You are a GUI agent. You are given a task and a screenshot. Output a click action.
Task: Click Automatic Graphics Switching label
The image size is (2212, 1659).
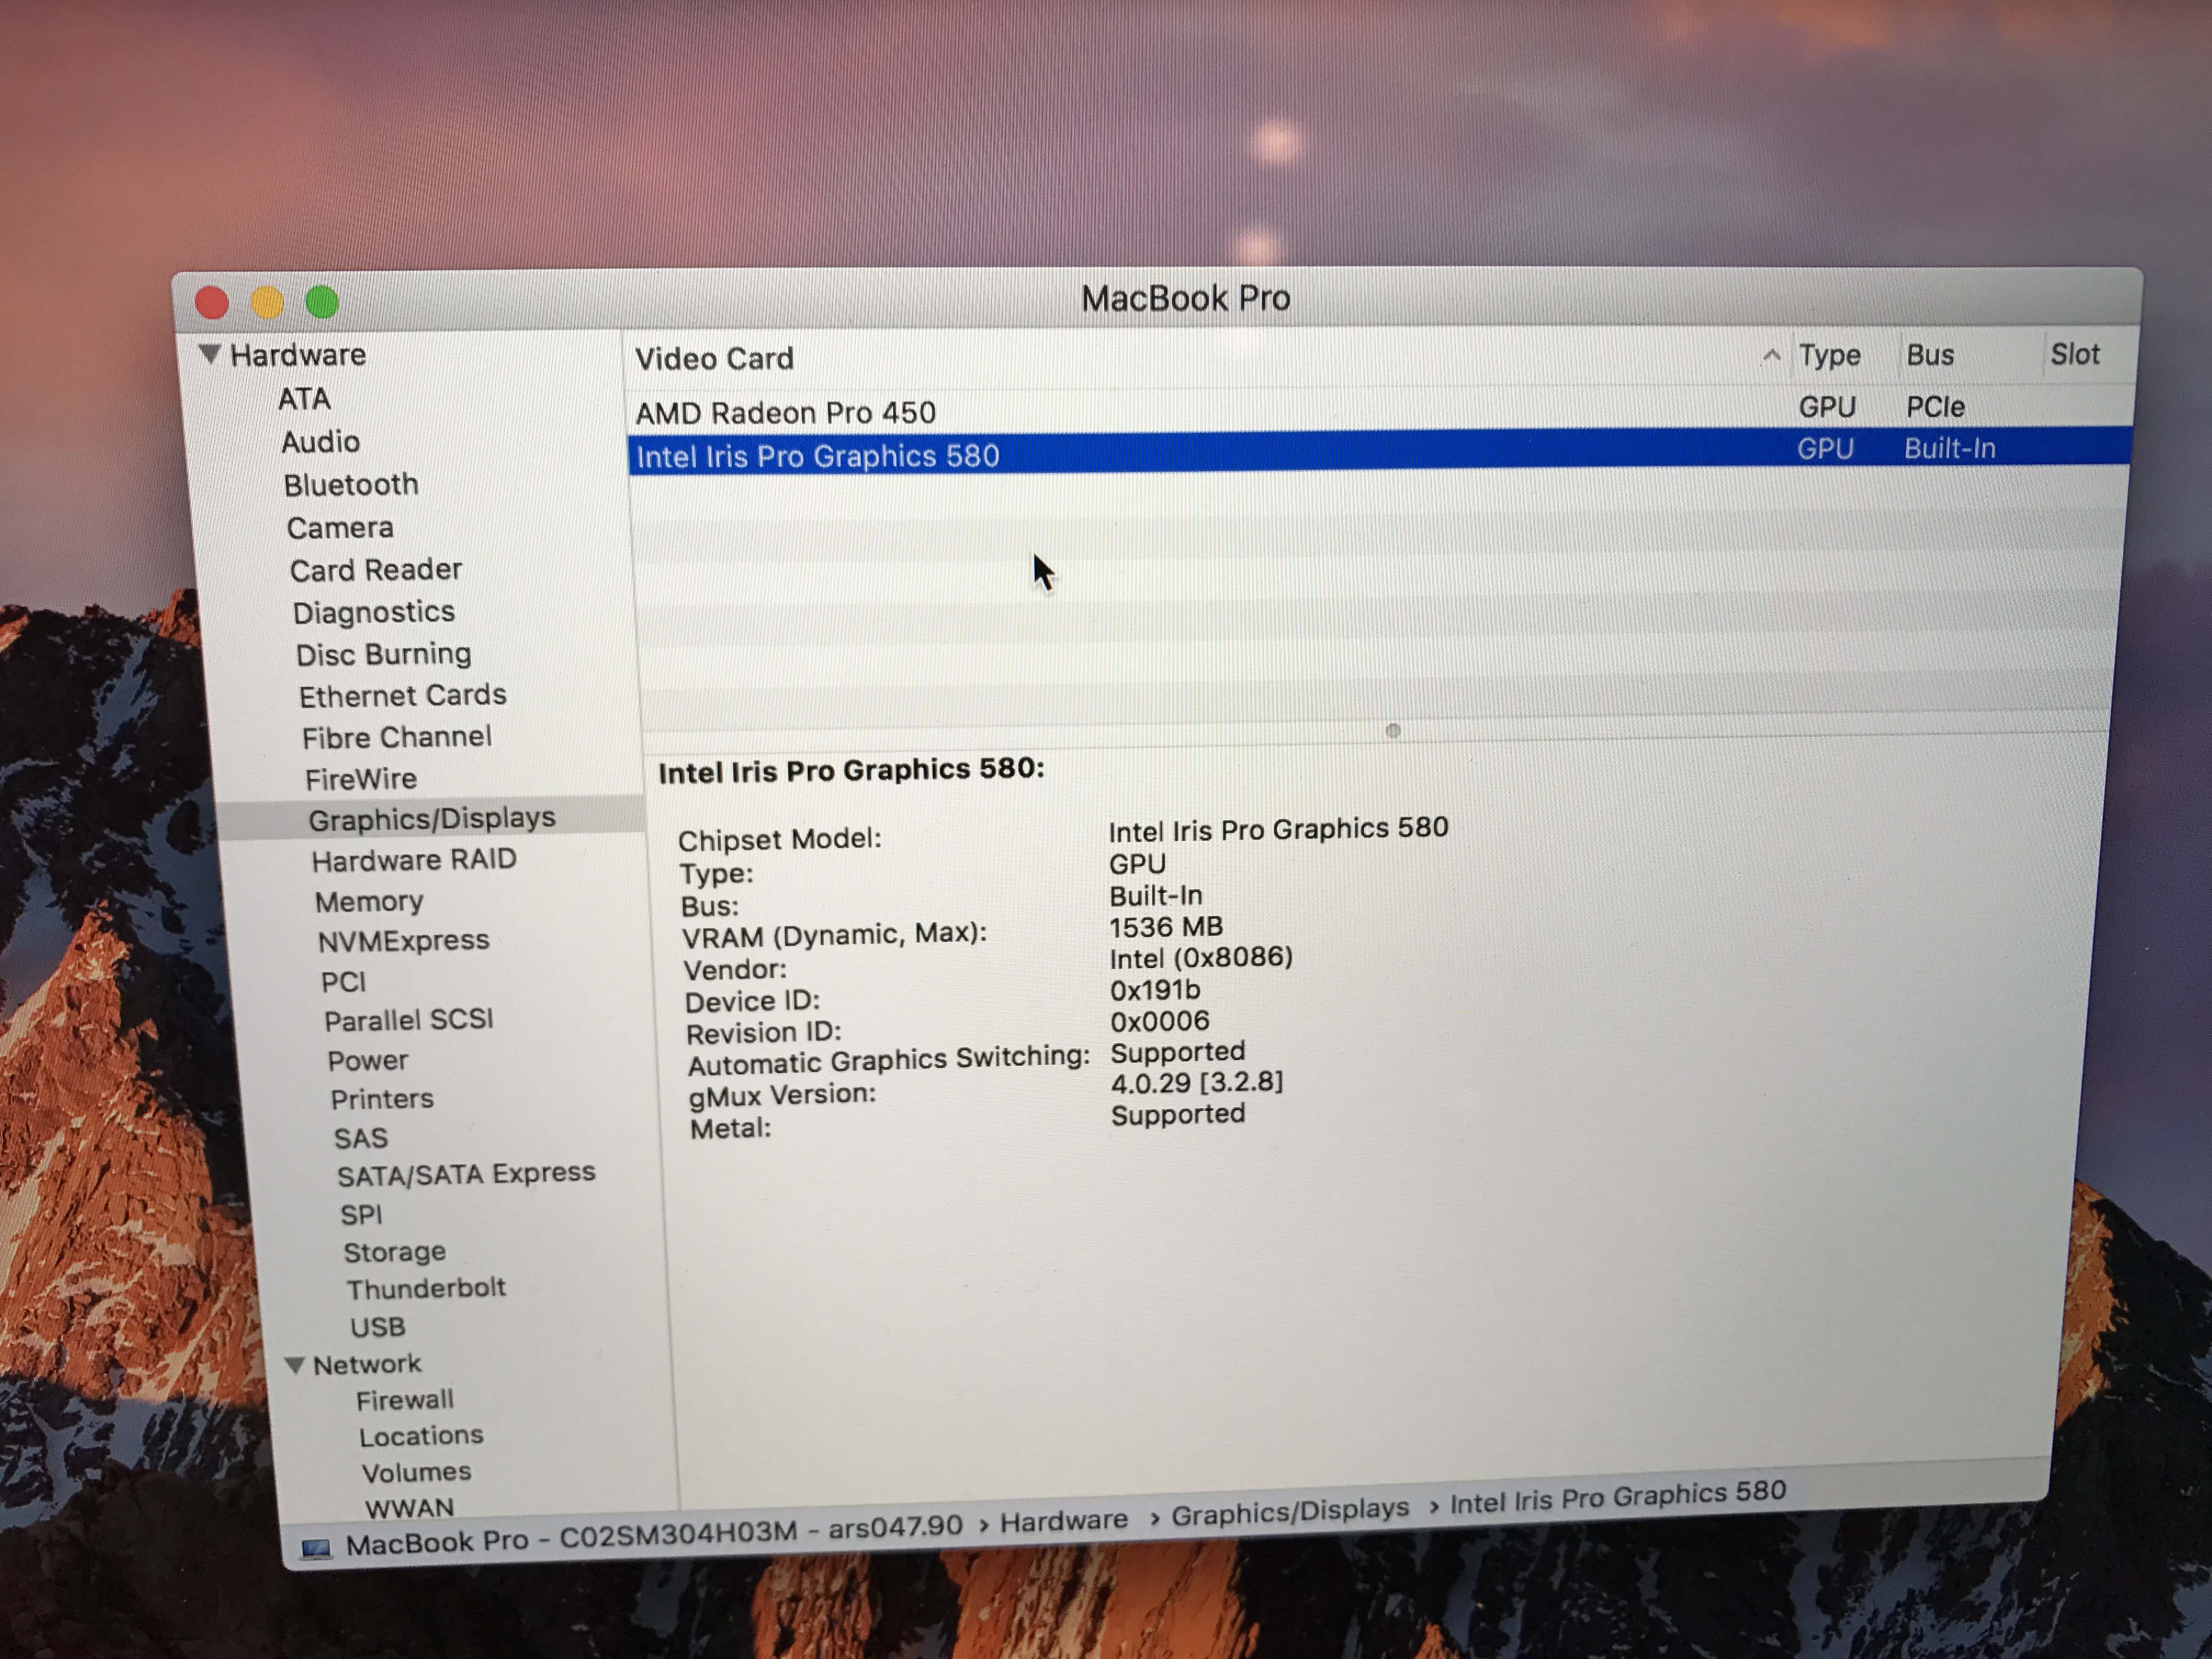click(889, 1060)
